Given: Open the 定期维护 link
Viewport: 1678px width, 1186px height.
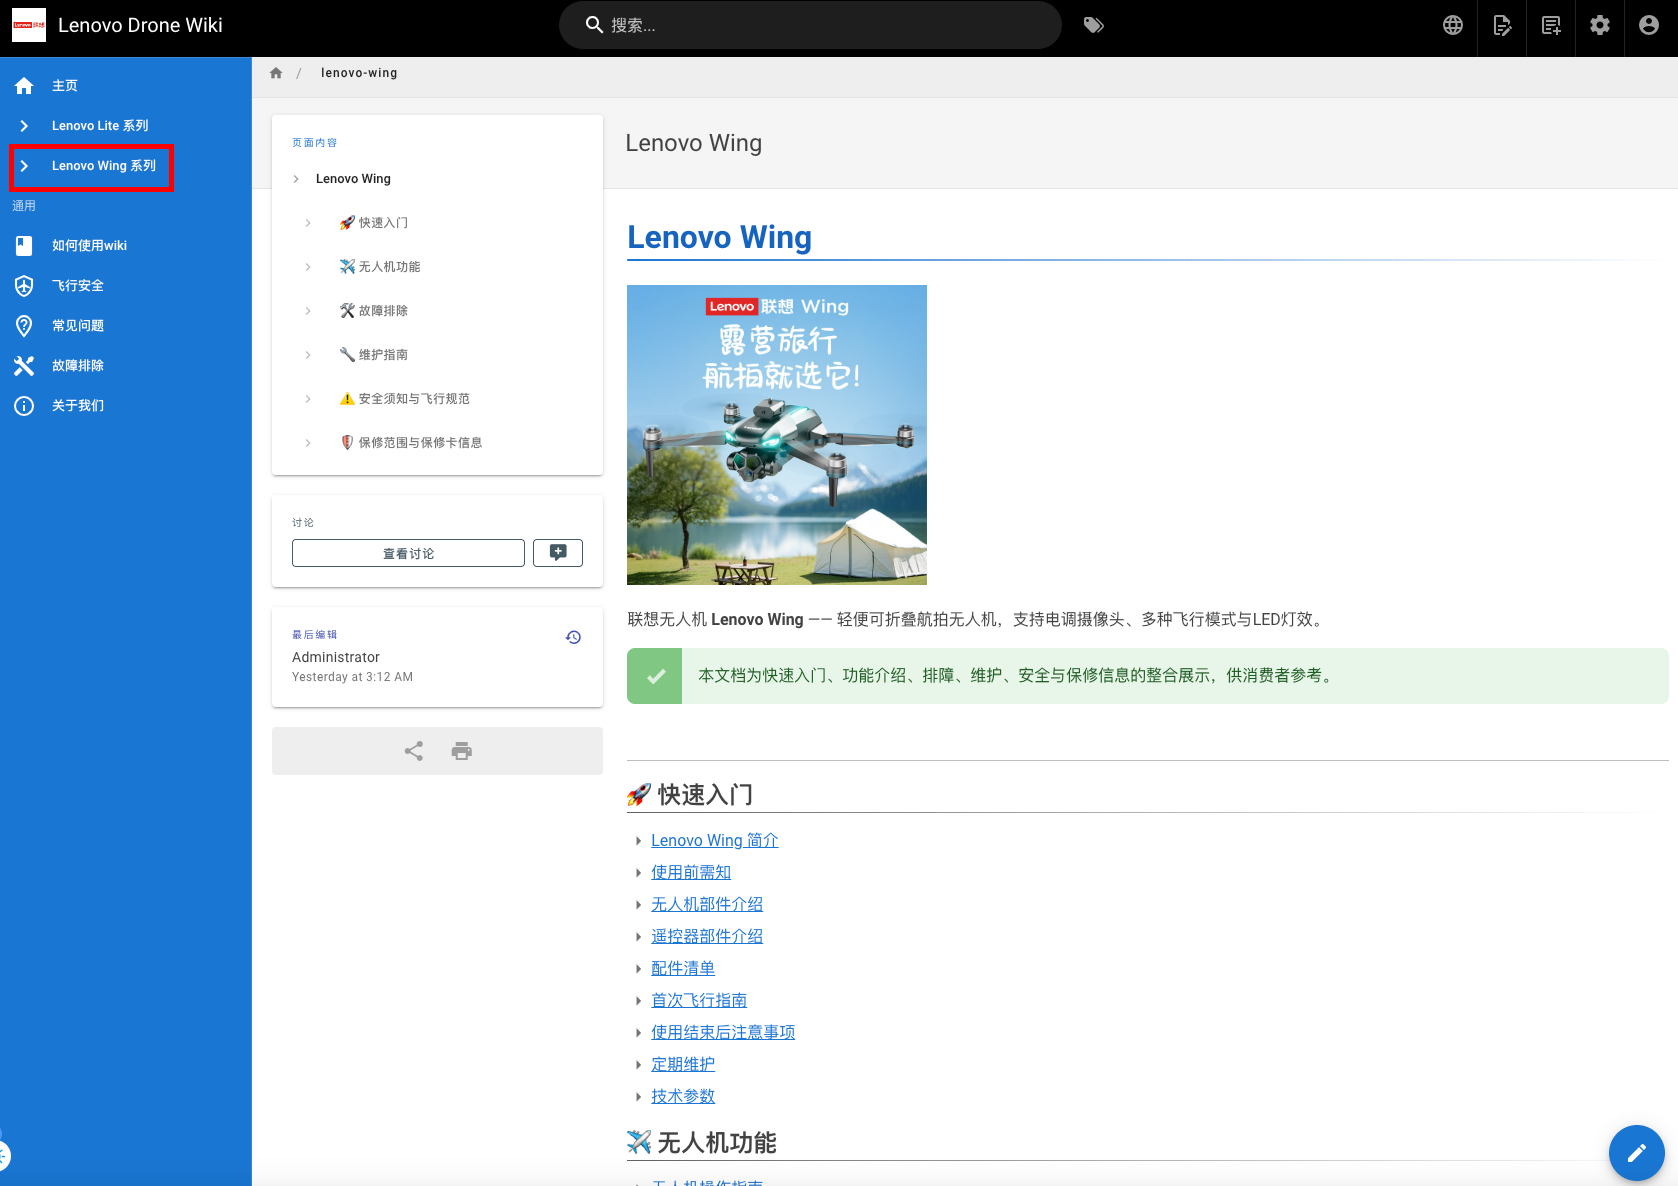Looking at the screenshot, I should pos(683,1065).
